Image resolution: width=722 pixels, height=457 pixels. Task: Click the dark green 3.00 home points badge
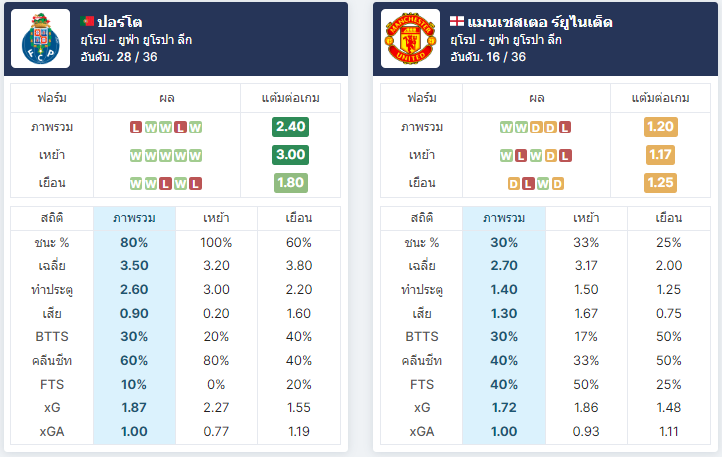[291, 155]
